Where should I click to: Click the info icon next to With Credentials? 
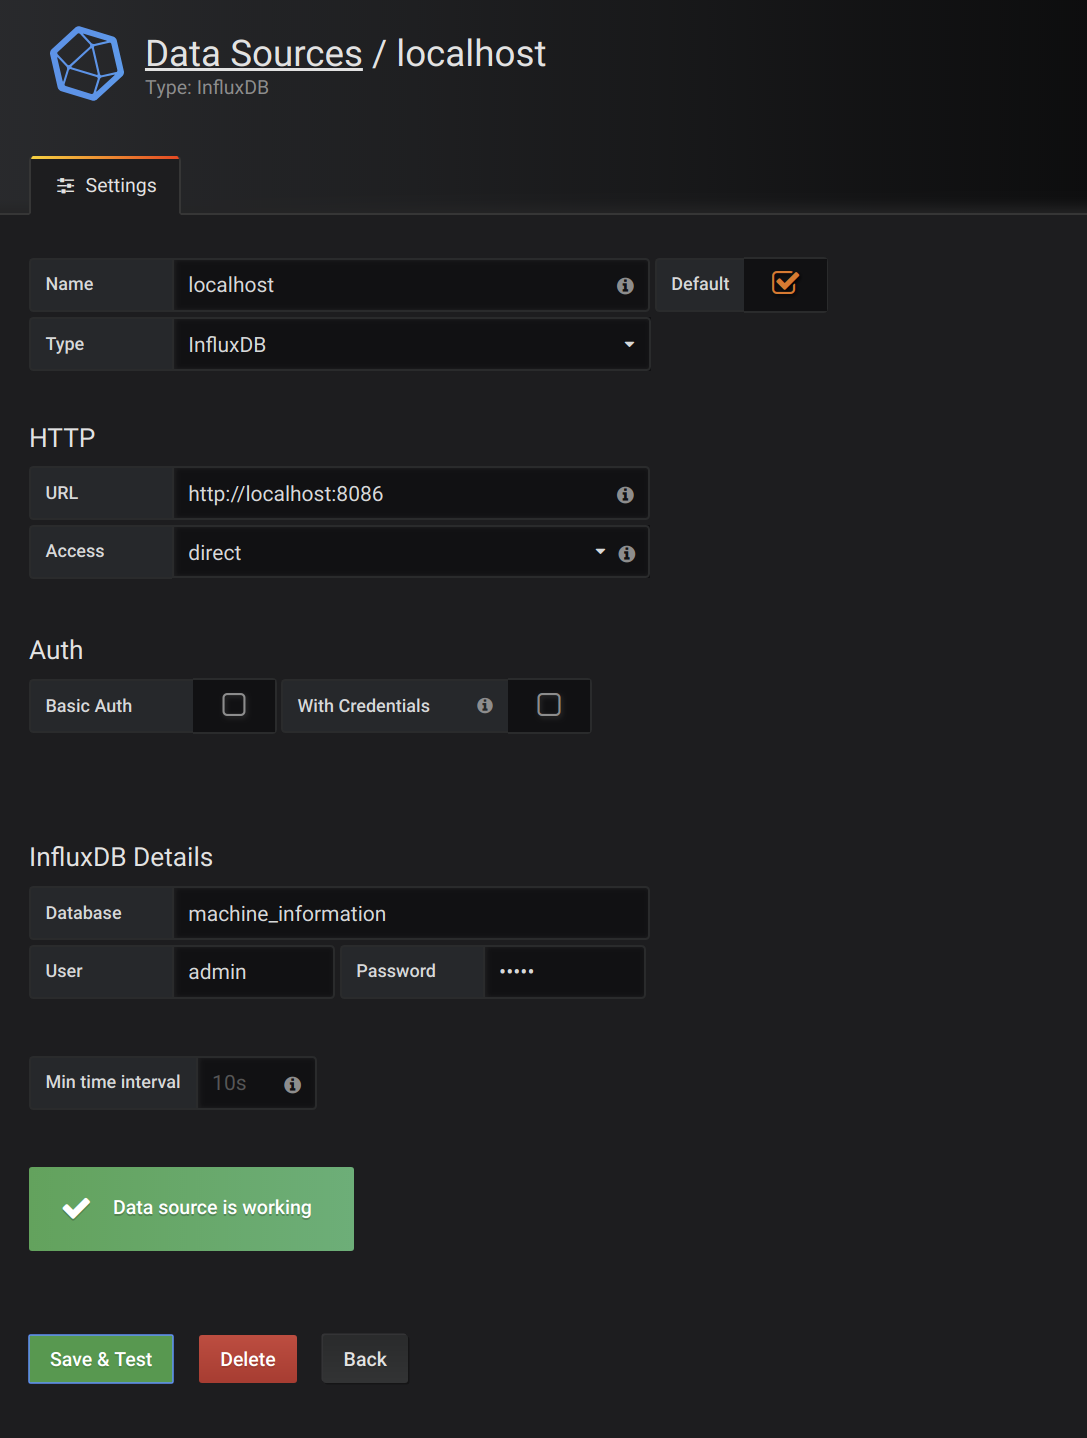pyautogui.click(x=485, y=706)
